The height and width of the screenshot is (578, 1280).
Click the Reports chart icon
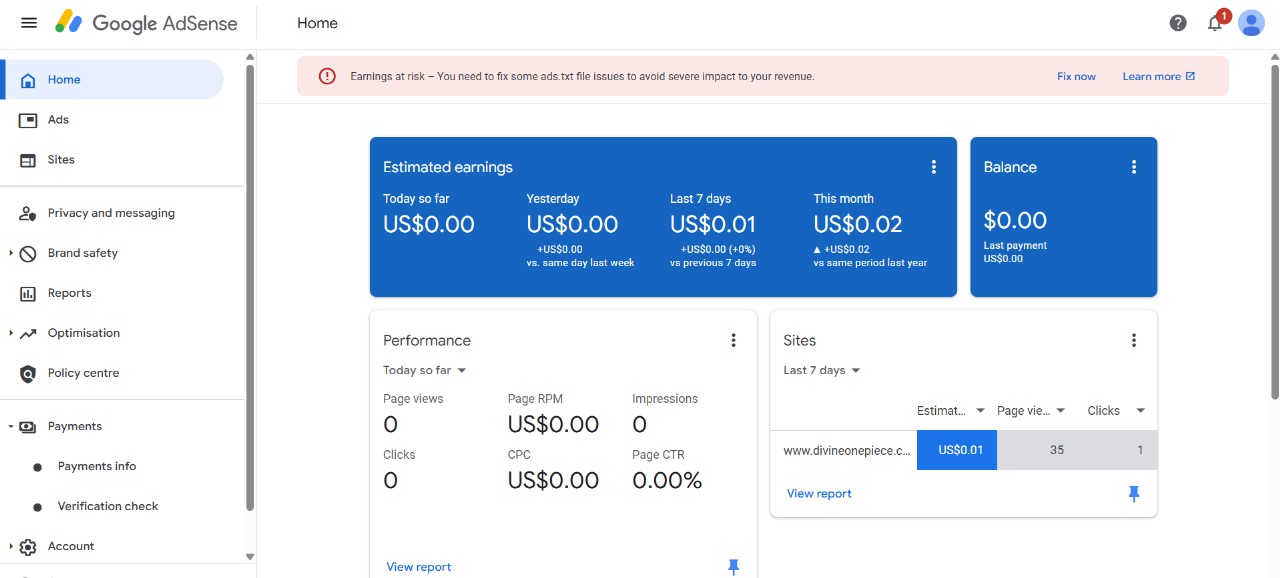point(28,293)
